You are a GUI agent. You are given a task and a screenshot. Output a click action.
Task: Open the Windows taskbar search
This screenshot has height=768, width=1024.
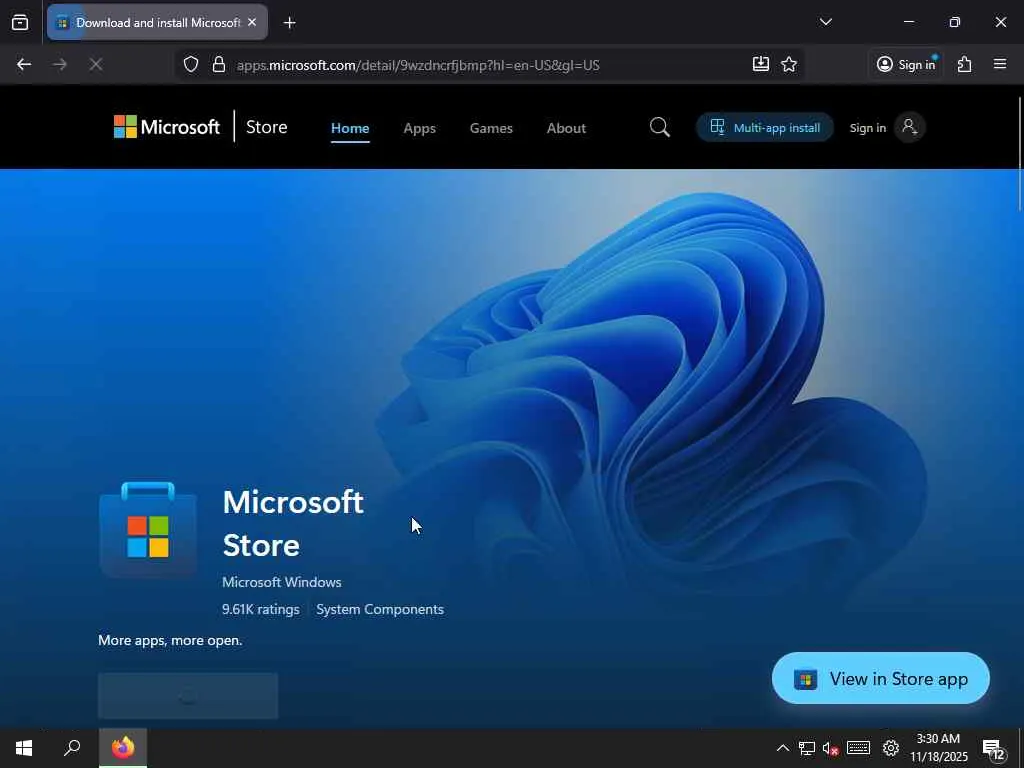72,748
